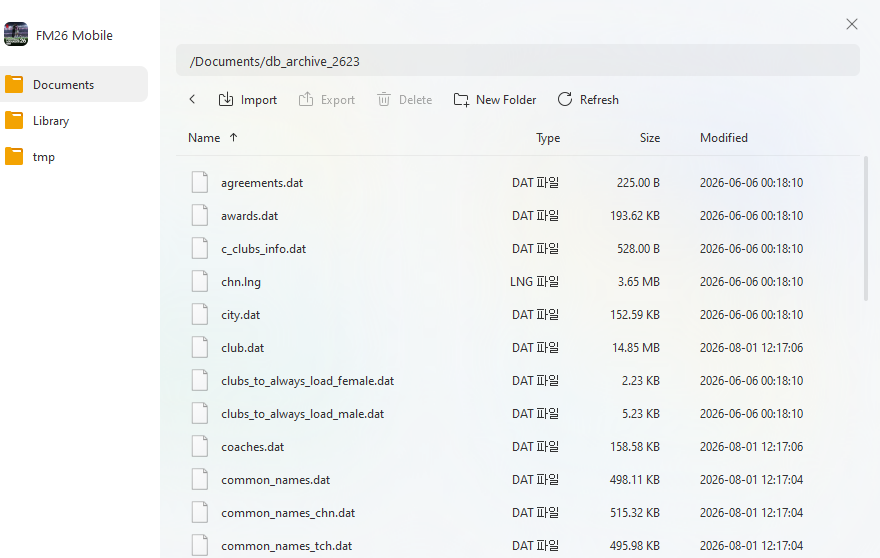Close the file browser window

(x=851, y=24)
